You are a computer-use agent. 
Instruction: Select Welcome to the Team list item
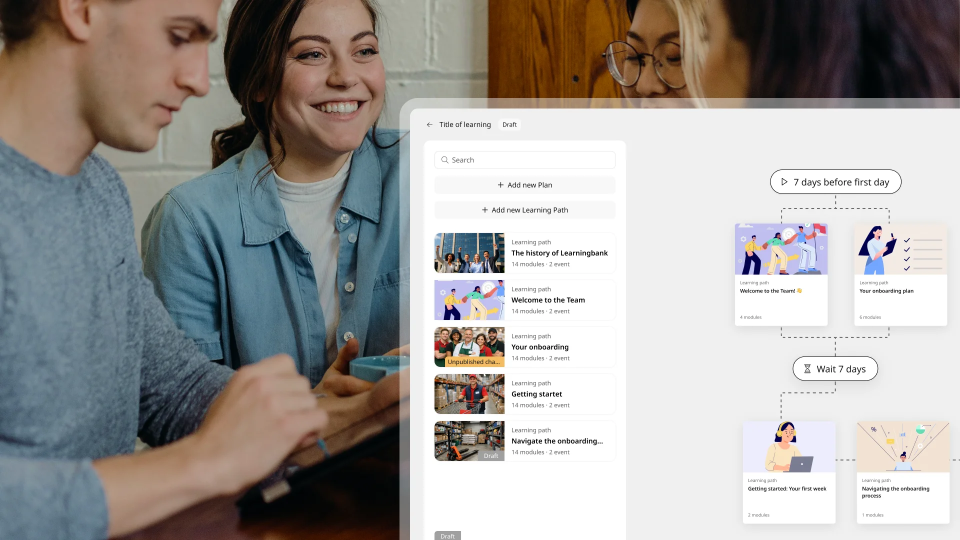point(525,300)
